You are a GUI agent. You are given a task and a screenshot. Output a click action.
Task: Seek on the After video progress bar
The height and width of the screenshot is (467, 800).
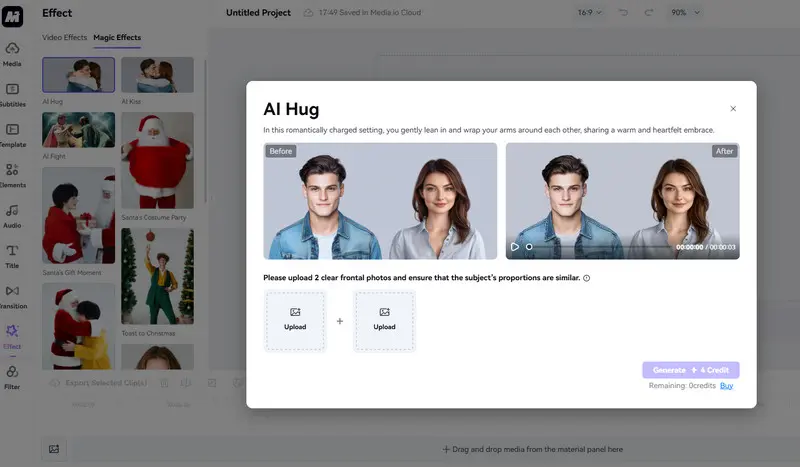coord(600,247)
